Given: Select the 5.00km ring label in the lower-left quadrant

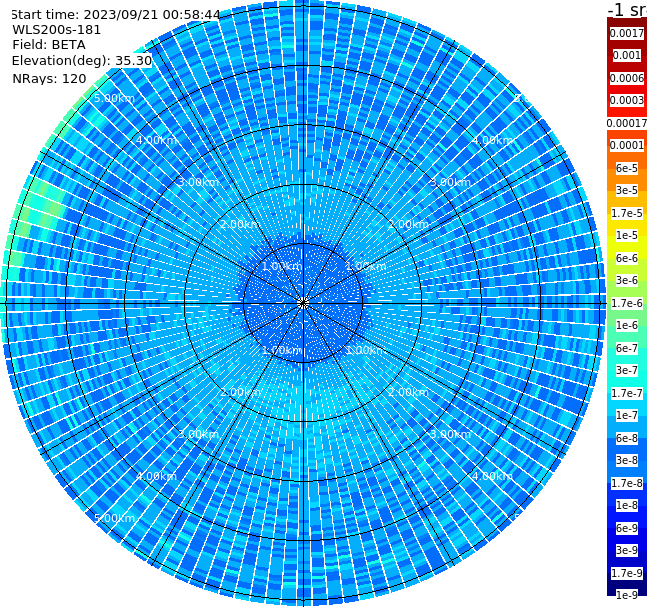Looking at the screenshot, I should tap(114, 518).
